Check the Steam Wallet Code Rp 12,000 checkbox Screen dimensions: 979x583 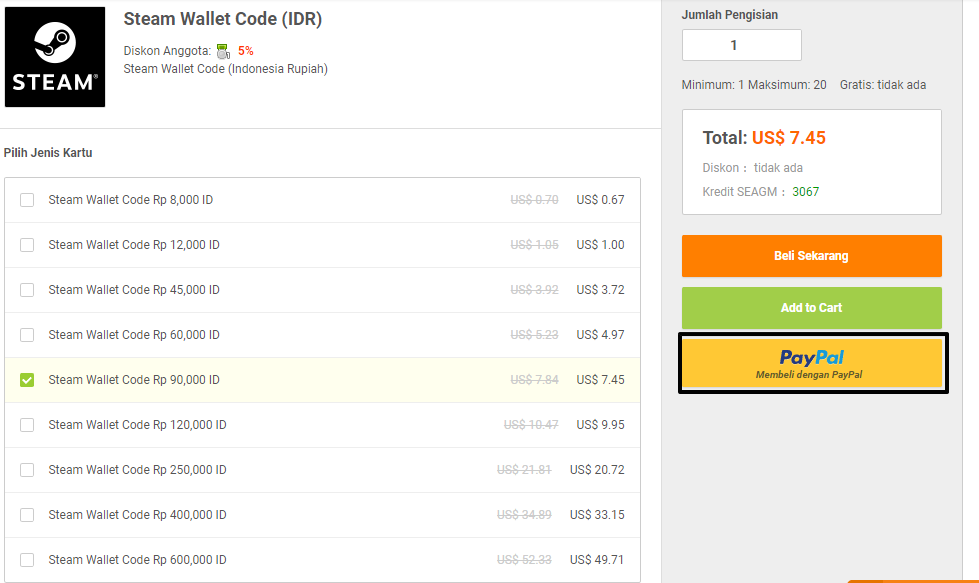27,244
